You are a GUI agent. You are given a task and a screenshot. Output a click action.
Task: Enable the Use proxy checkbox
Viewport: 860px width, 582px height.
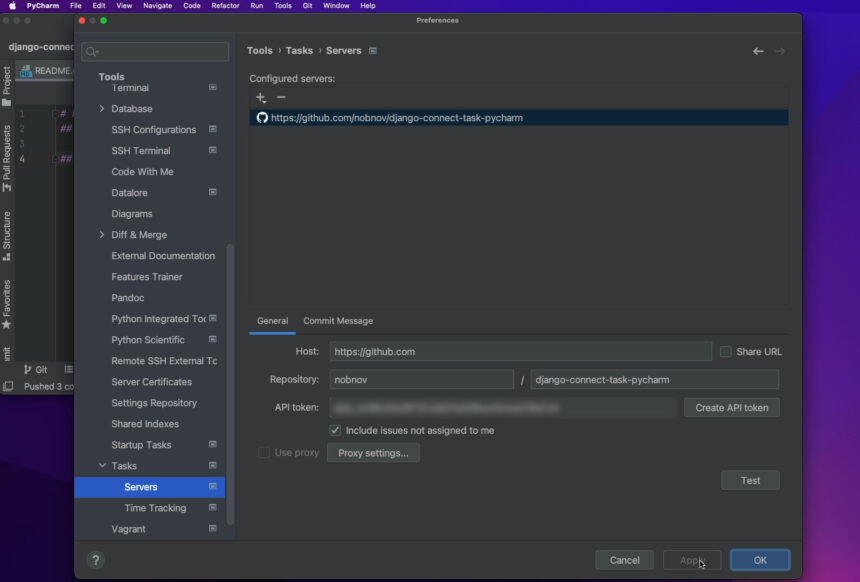pos(264,452)
